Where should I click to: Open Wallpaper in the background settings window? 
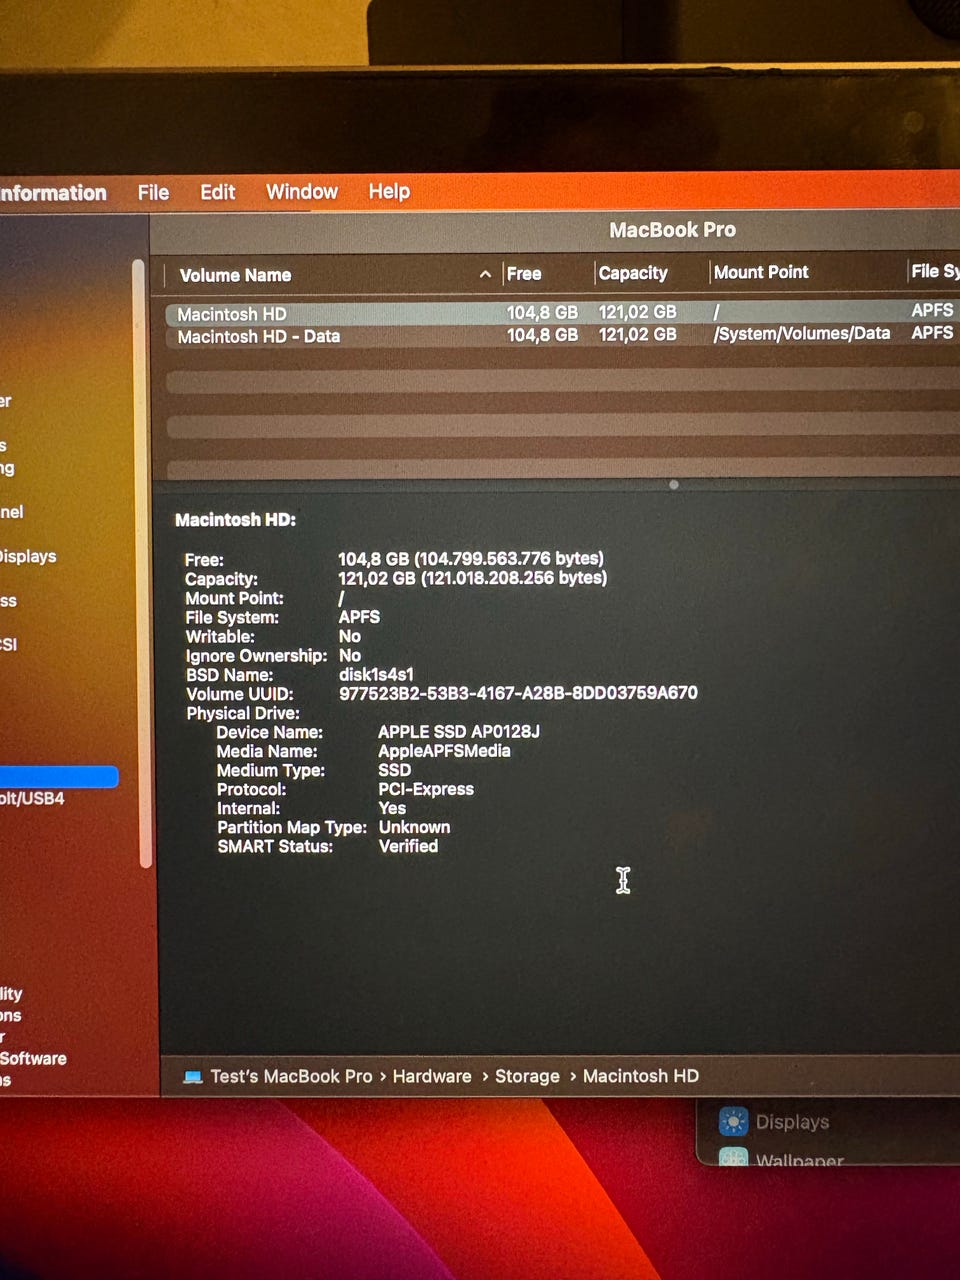799,1160
